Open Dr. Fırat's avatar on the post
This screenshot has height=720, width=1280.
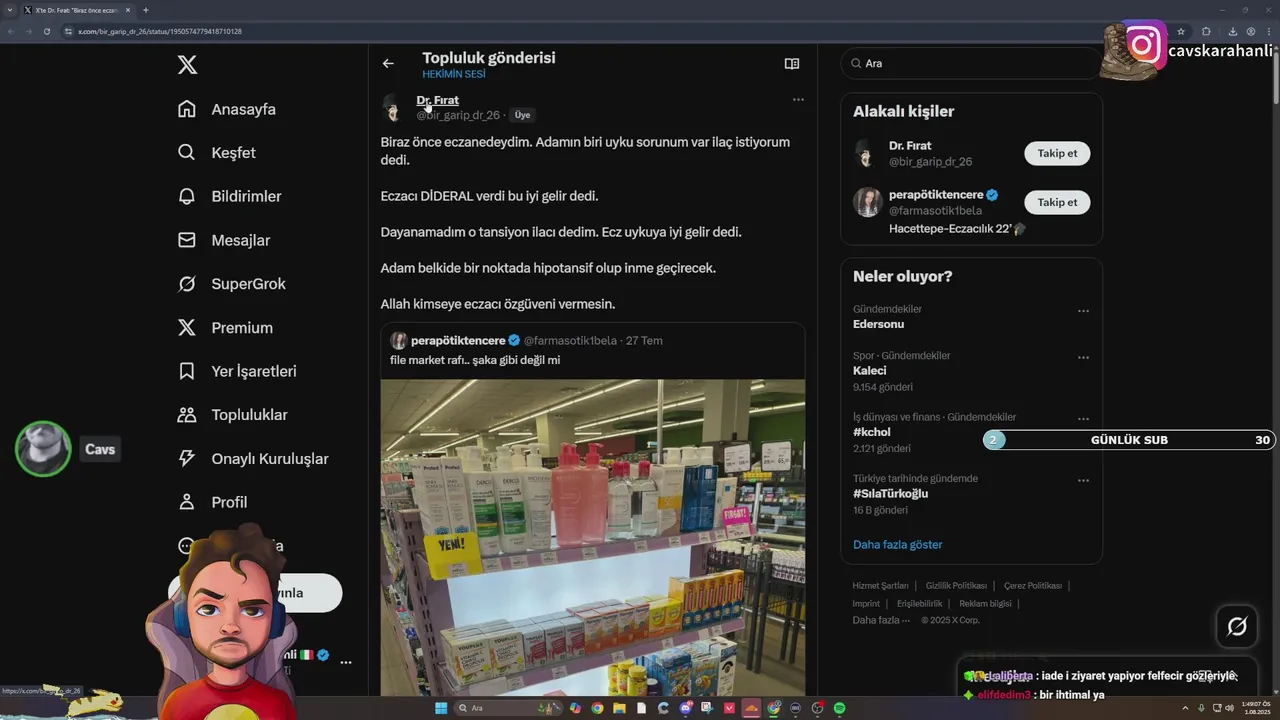pyautogui.click(x=393, y=108)
